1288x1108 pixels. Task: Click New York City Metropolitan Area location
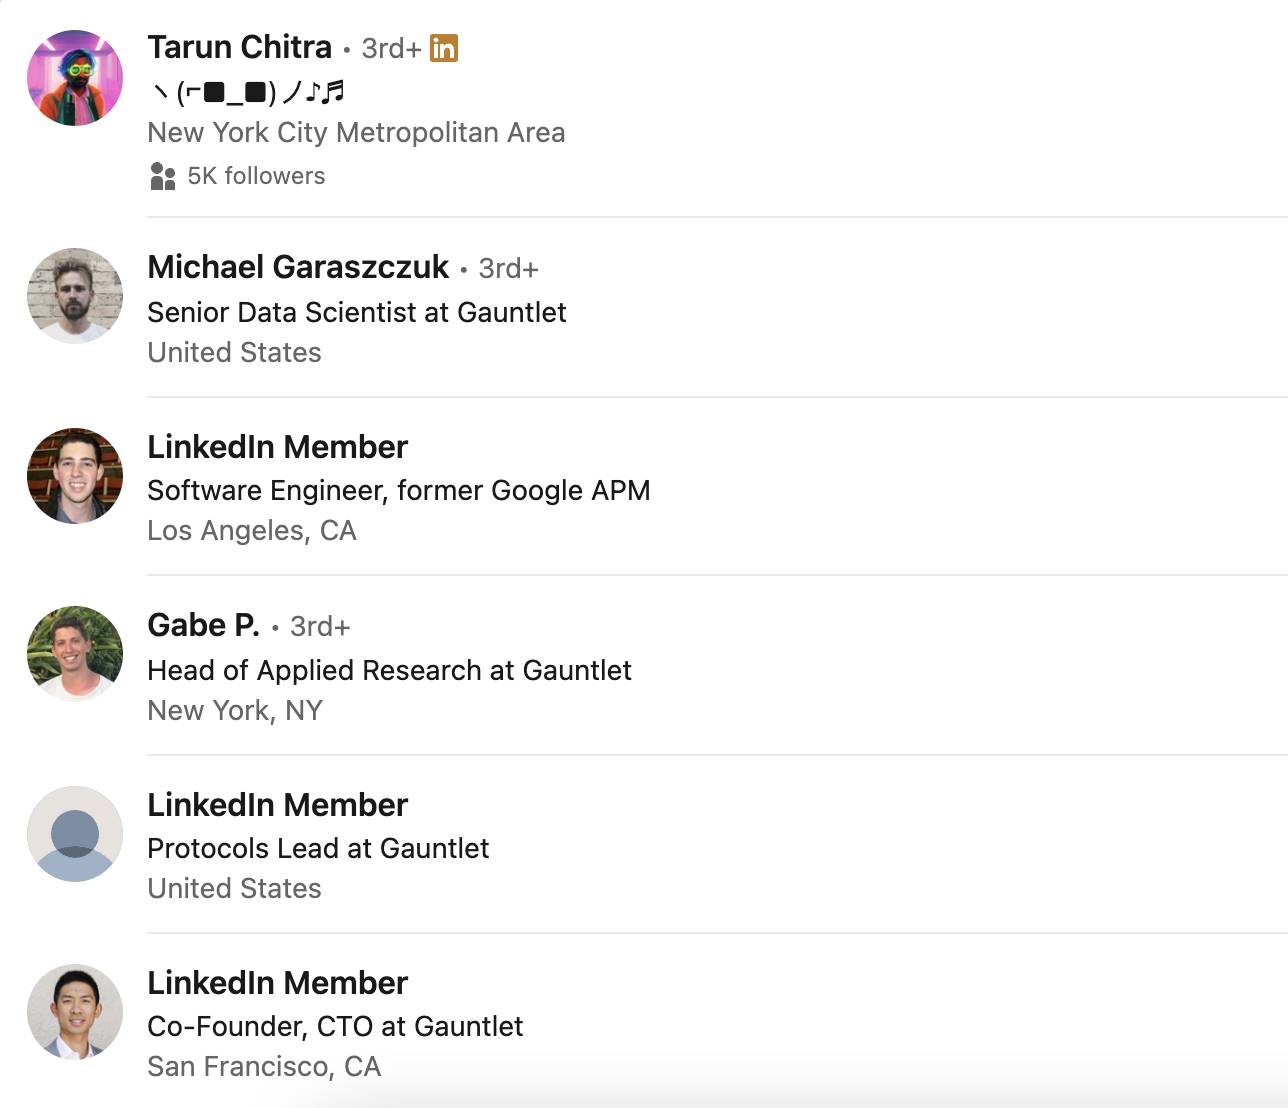point(357,133)
